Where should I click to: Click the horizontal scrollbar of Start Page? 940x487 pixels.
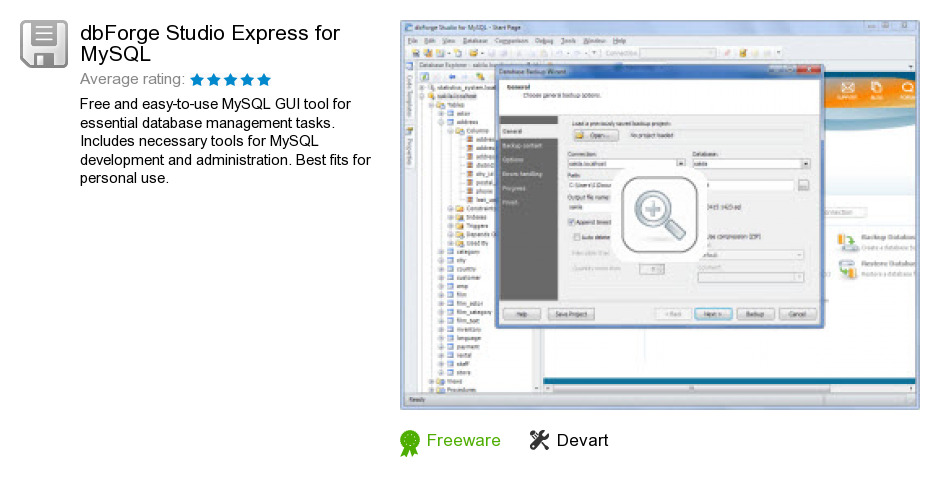coord(728,389)
